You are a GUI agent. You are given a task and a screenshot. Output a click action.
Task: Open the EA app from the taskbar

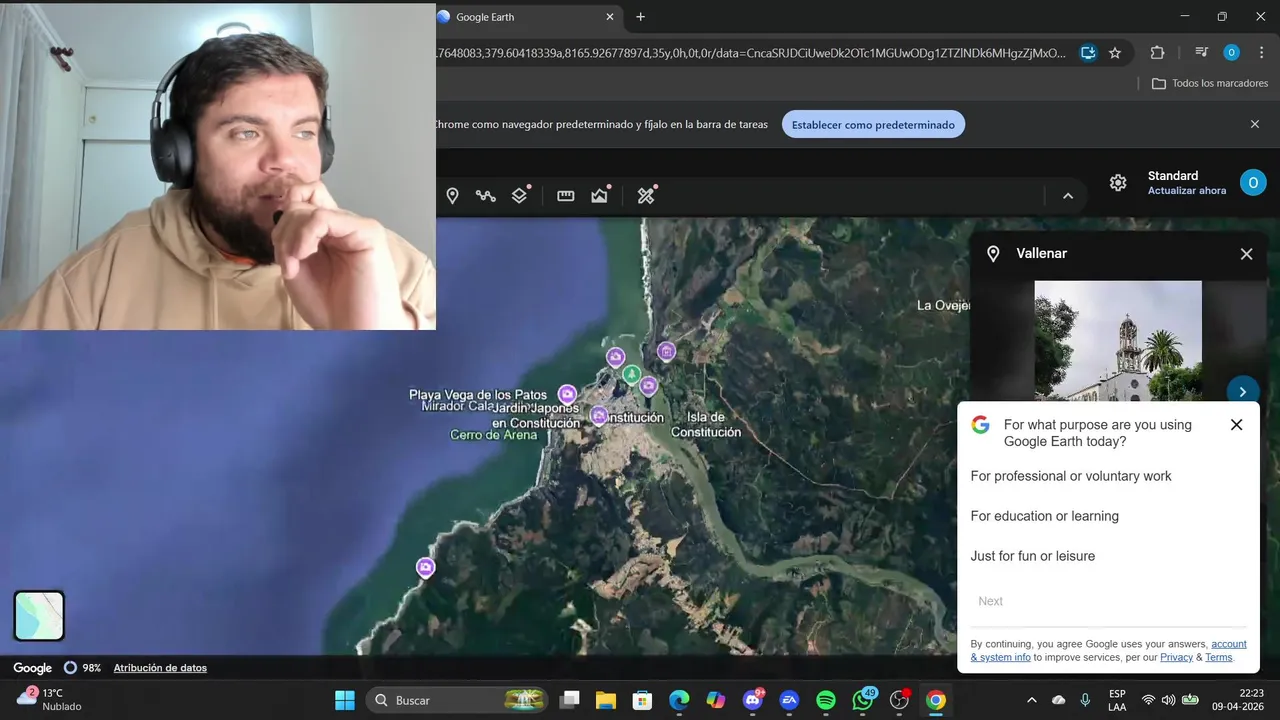point(789,700)
